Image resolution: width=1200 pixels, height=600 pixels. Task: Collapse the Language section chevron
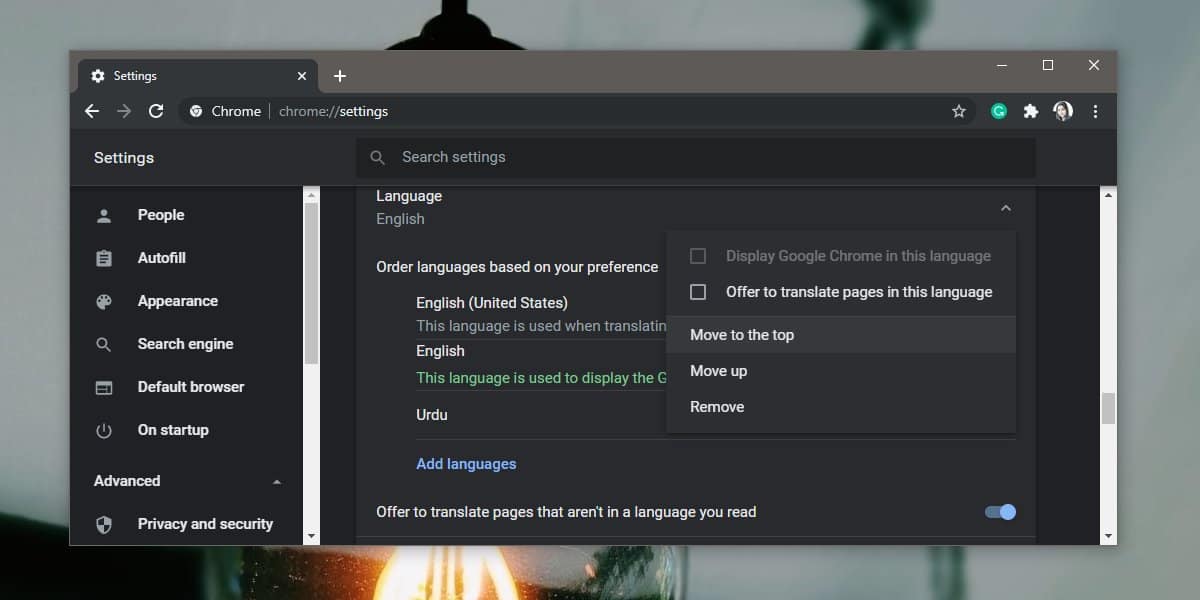pyautogui.click(x=1006, y=208)
